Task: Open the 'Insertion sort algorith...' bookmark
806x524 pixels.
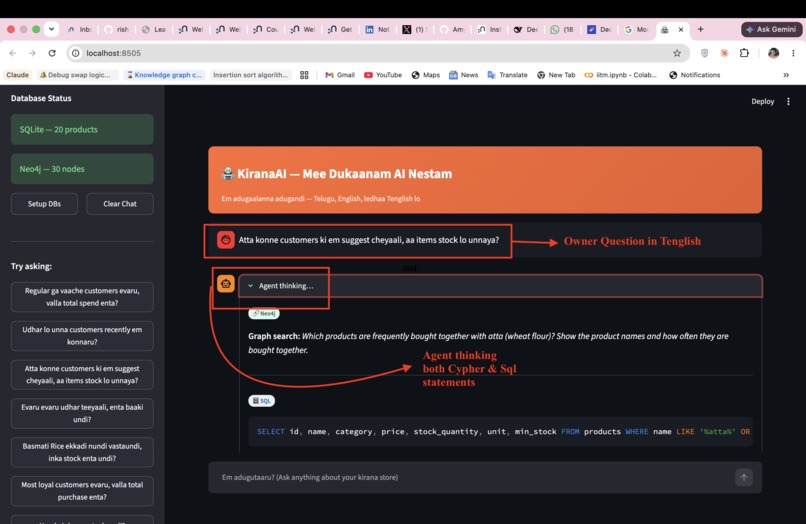Action: [x=250, y=75]
